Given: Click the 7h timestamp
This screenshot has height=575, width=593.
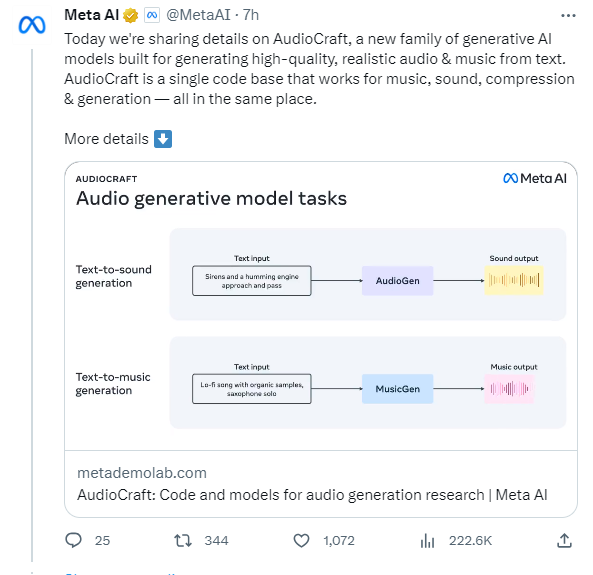Looking at the screenshot, I should 251,15.
